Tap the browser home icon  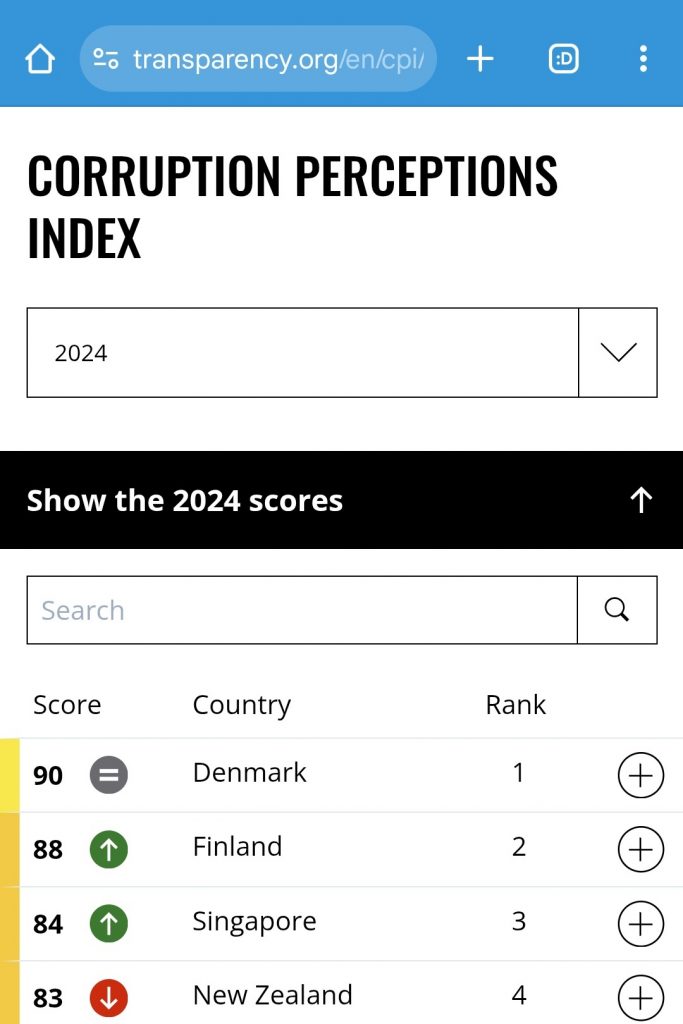(40, 59)
